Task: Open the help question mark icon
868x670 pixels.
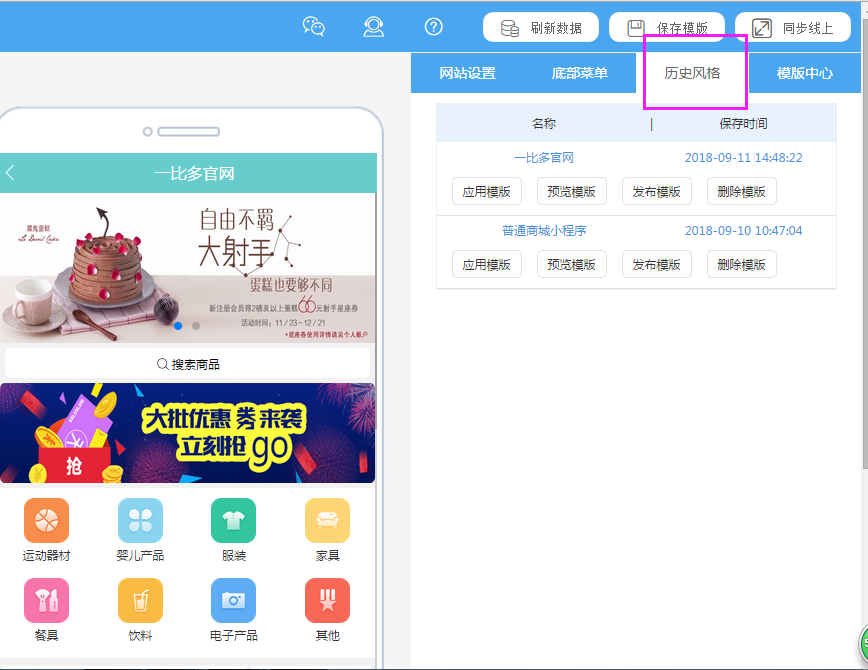Action: [x=433, y=27]
